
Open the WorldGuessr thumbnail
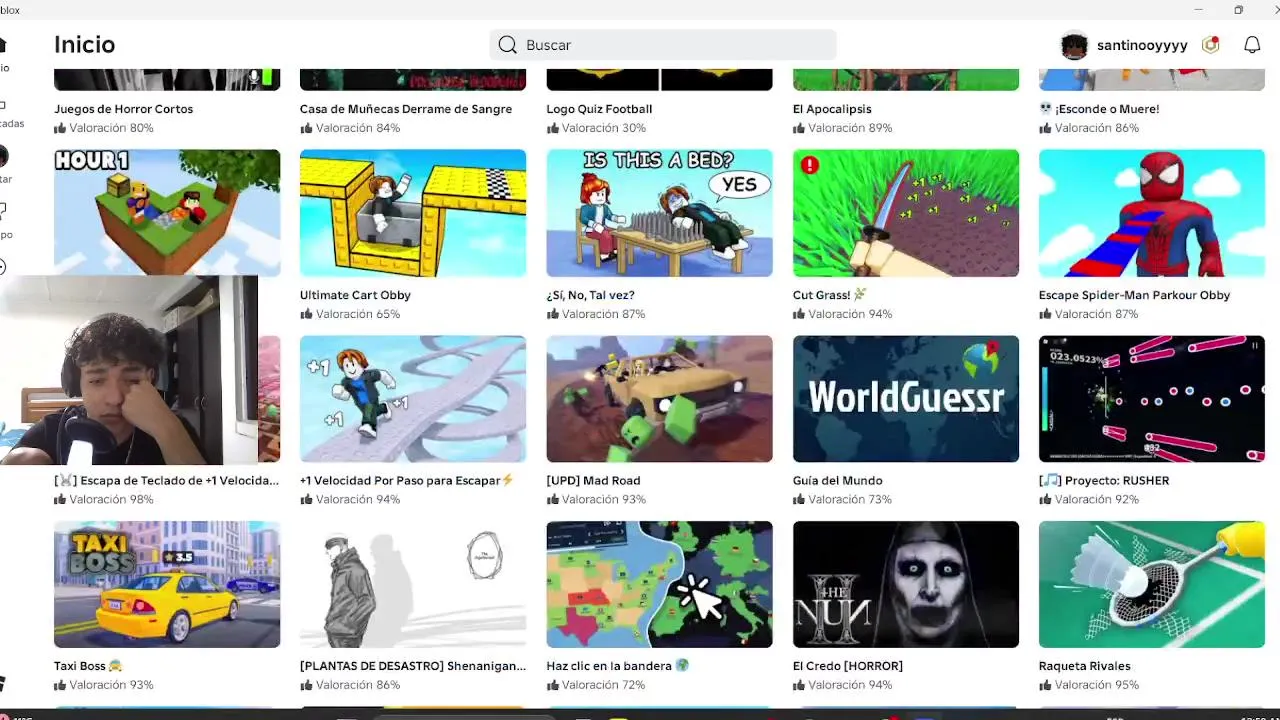(x=906, y=399)
